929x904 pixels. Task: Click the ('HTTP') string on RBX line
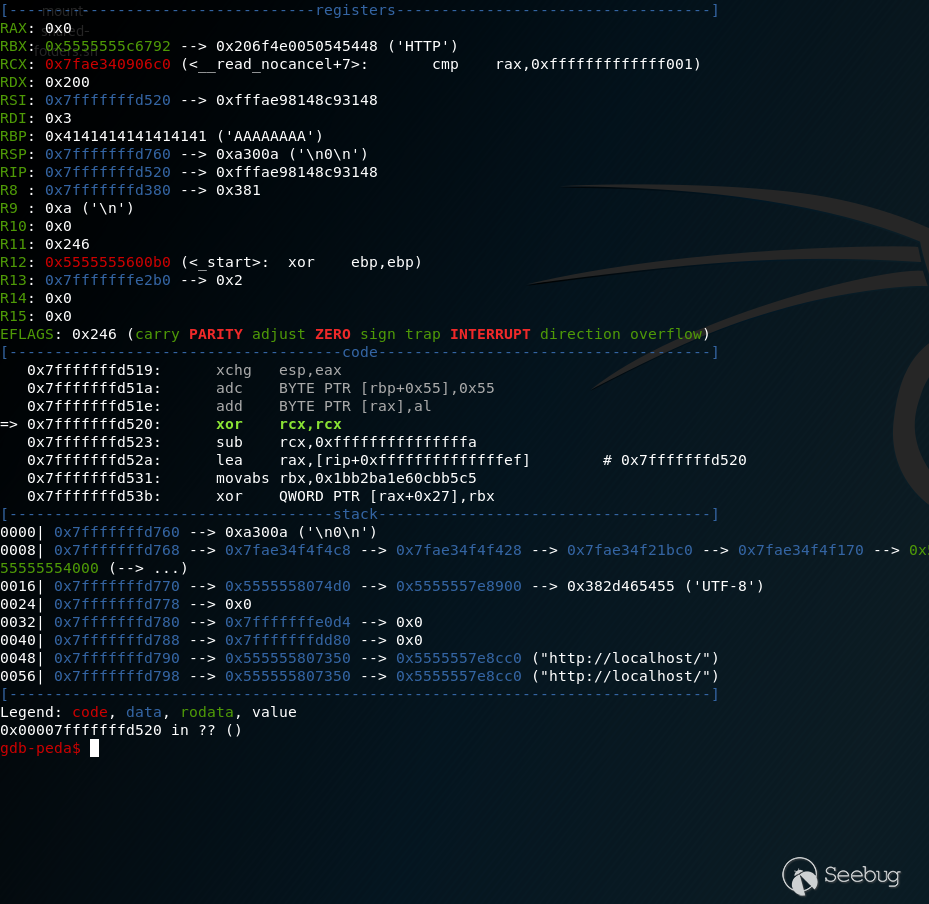422,46
